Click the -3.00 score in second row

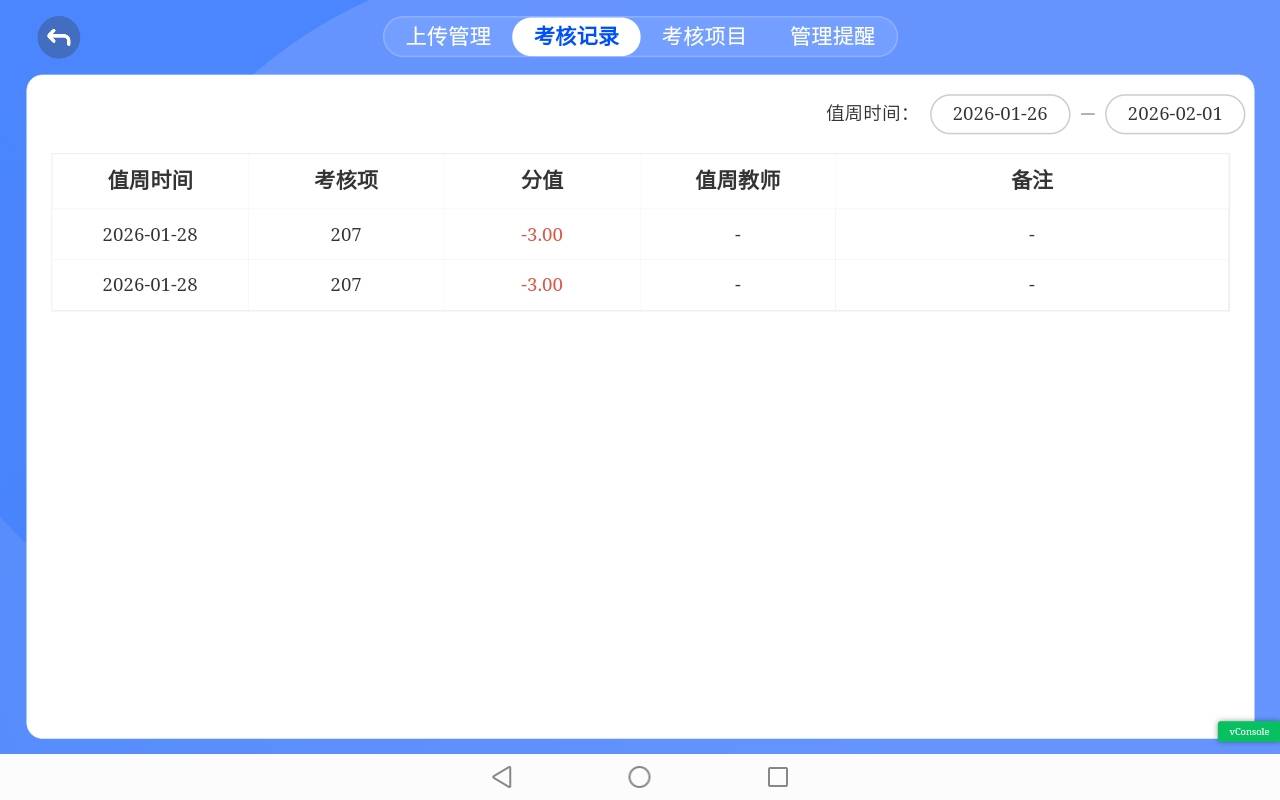click(x=542, y=285)
